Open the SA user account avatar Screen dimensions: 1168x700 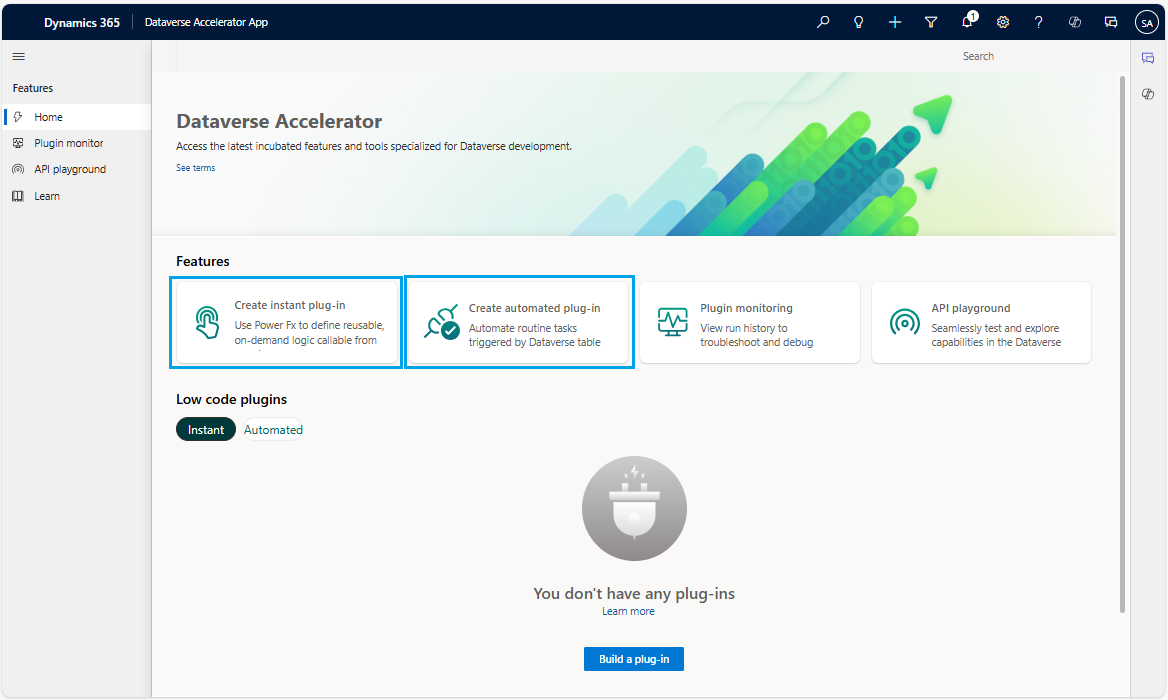[1146, 22]
